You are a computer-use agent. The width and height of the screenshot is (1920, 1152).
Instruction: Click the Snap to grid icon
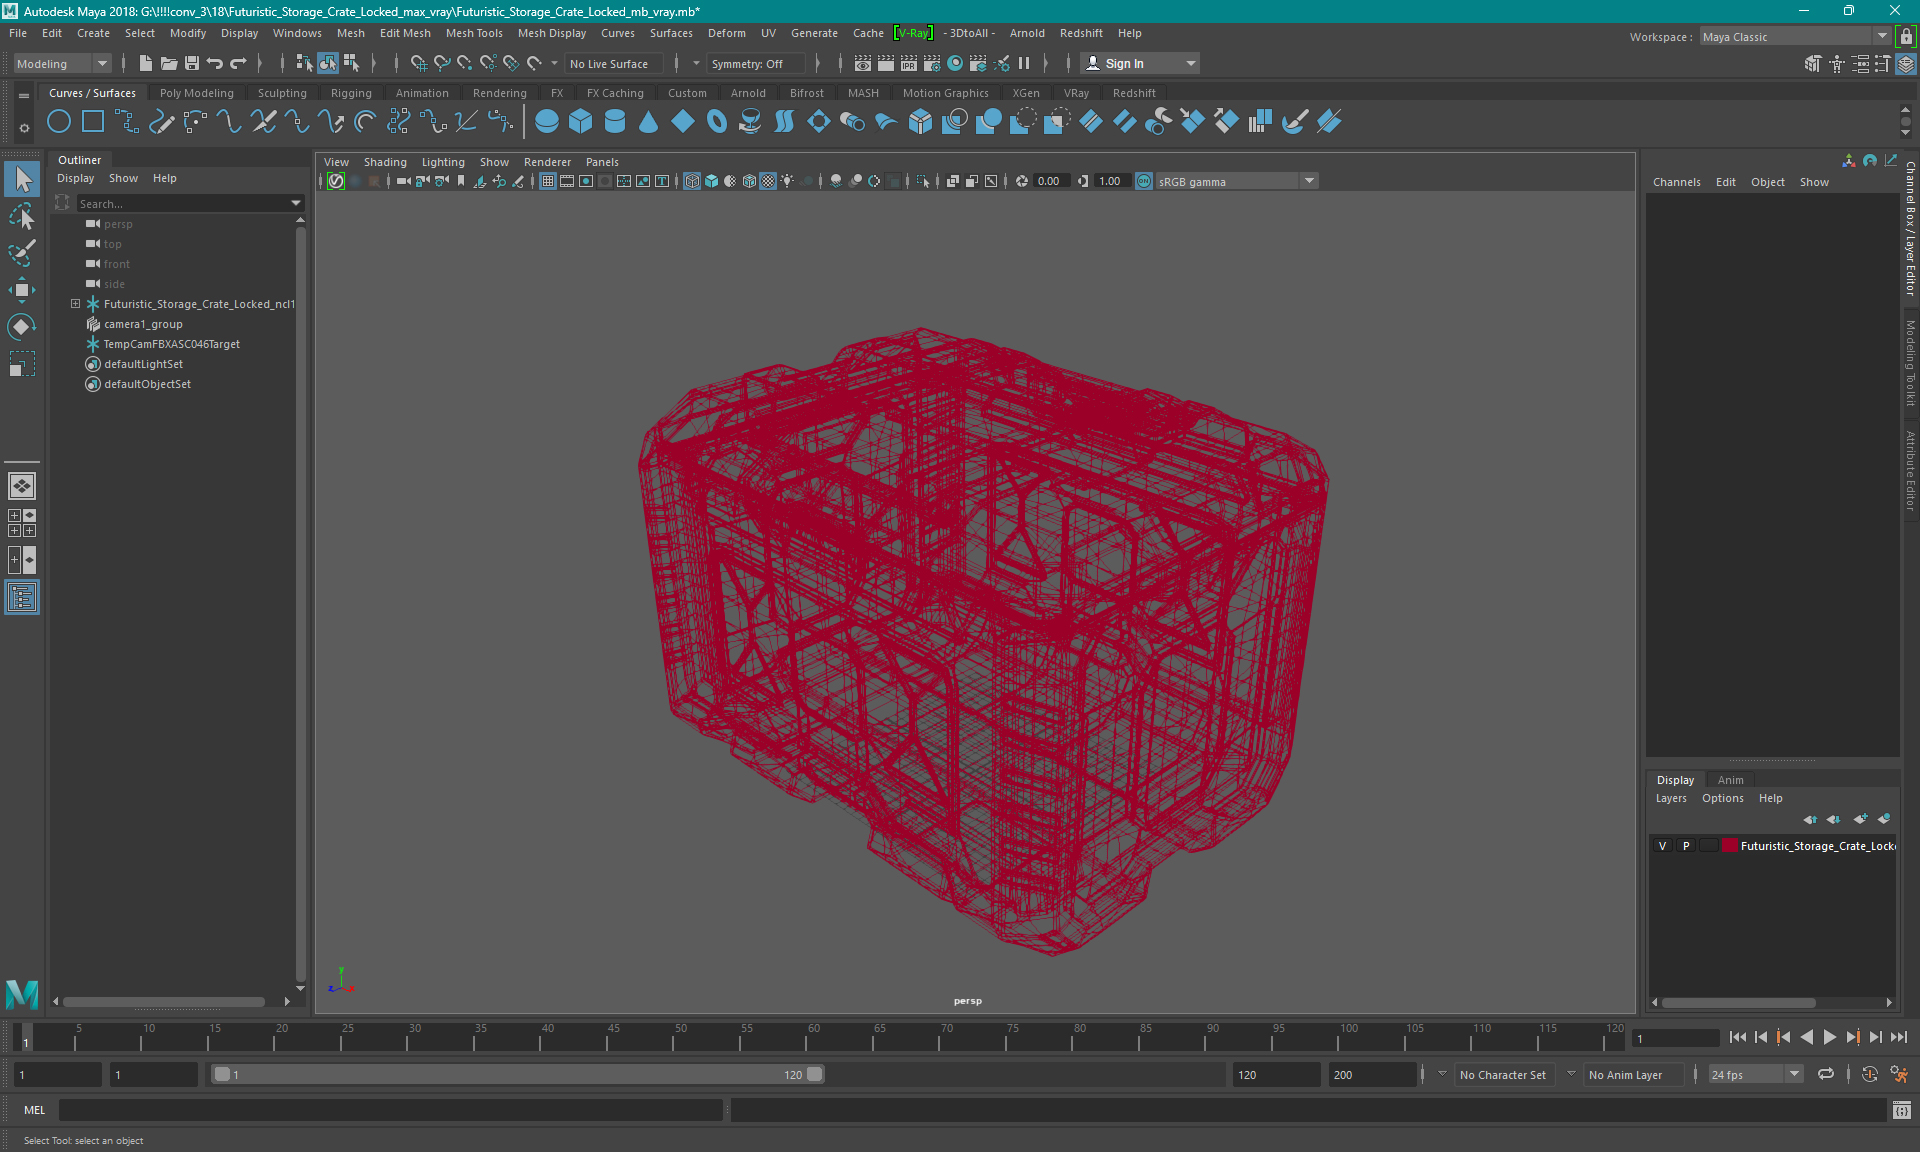coord(422,63)
